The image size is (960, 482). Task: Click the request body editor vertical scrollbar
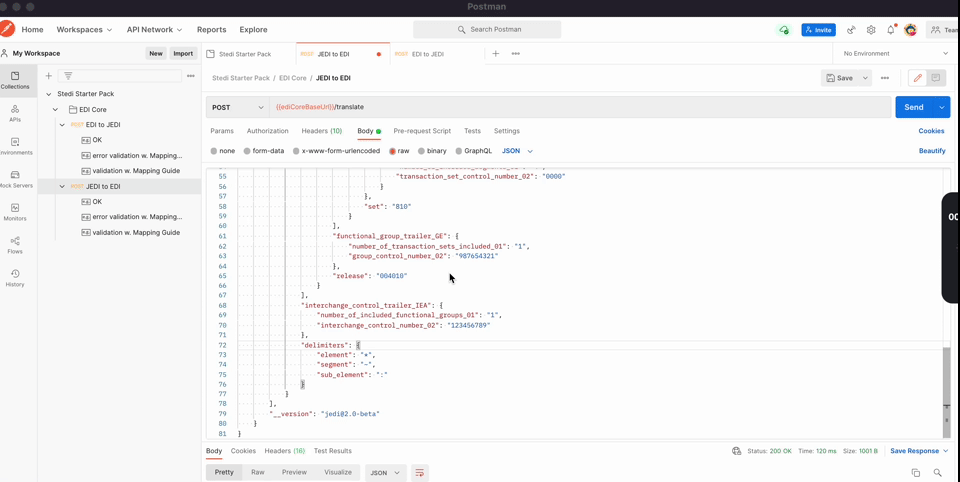pos(947,392)
